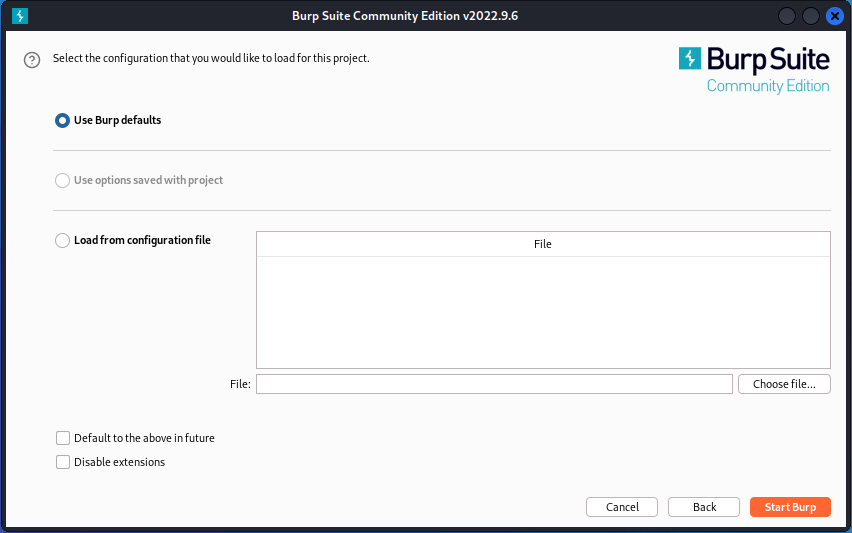Click the File path input field
852x533 pixels.
tap(494, 384)
